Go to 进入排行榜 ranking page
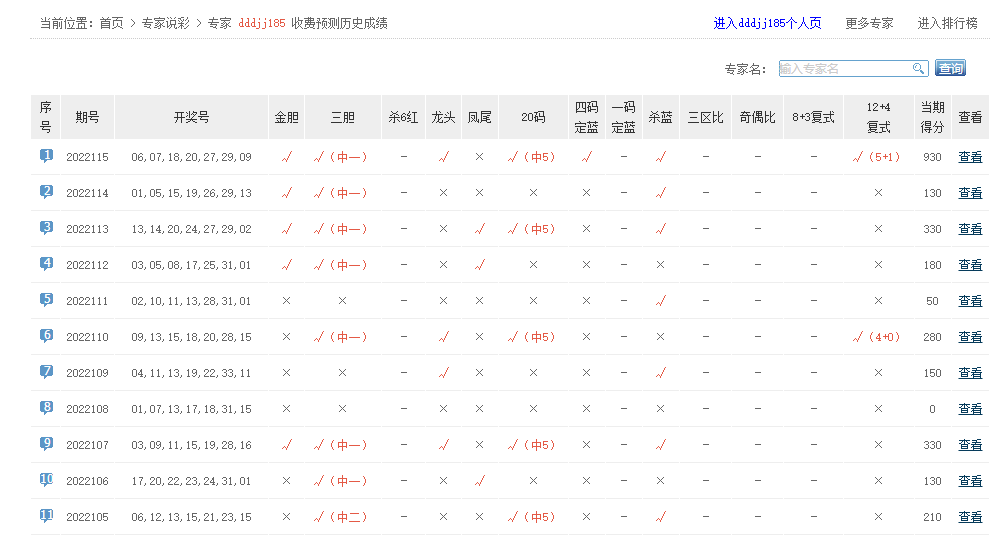The width and height of the screenshot is (993, 535). pyautogui.click(x=947, y=23)
